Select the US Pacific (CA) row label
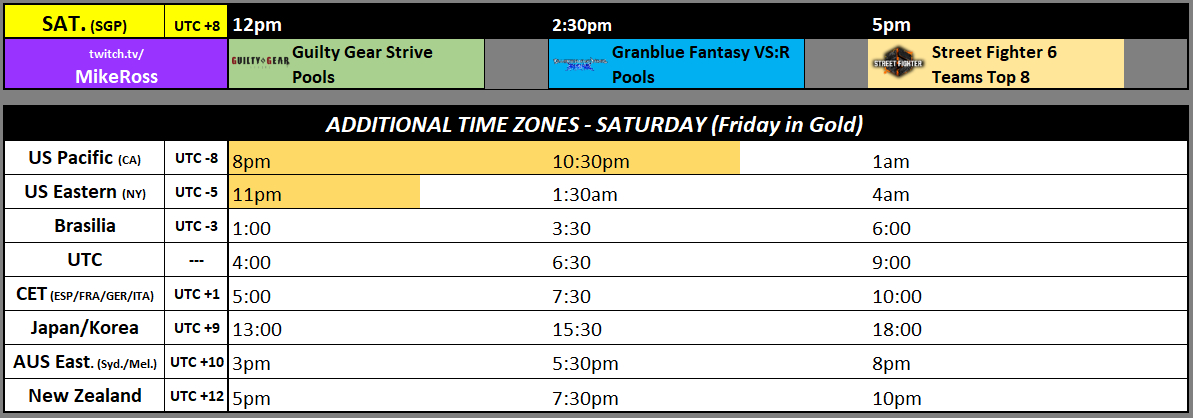Image resolution: width=1193 pixels, height=418 pixels. (x=84, y=158)
